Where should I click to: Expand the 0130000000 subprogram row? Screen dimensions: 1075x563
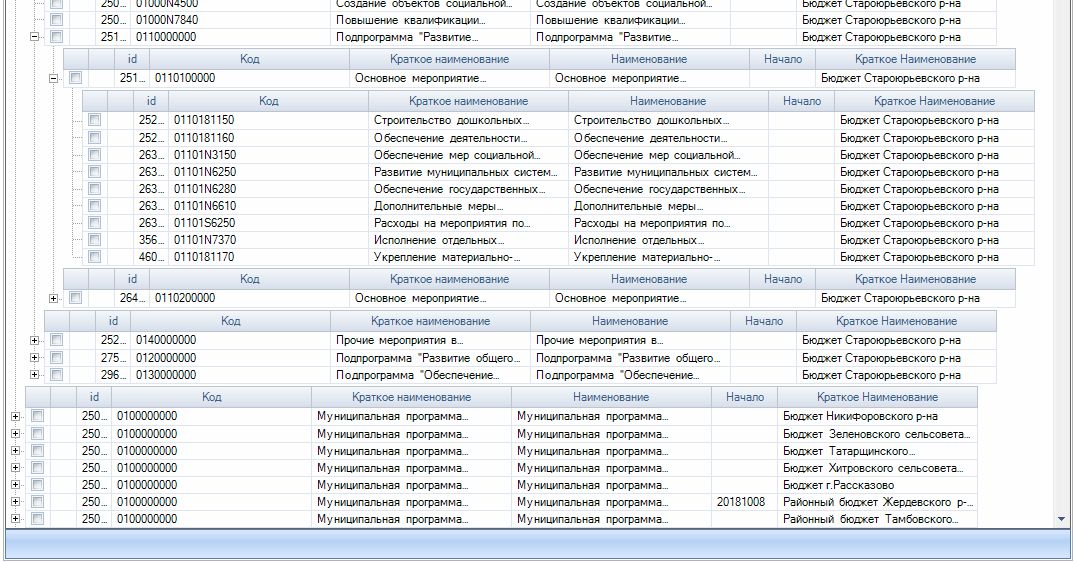point(35,375)
